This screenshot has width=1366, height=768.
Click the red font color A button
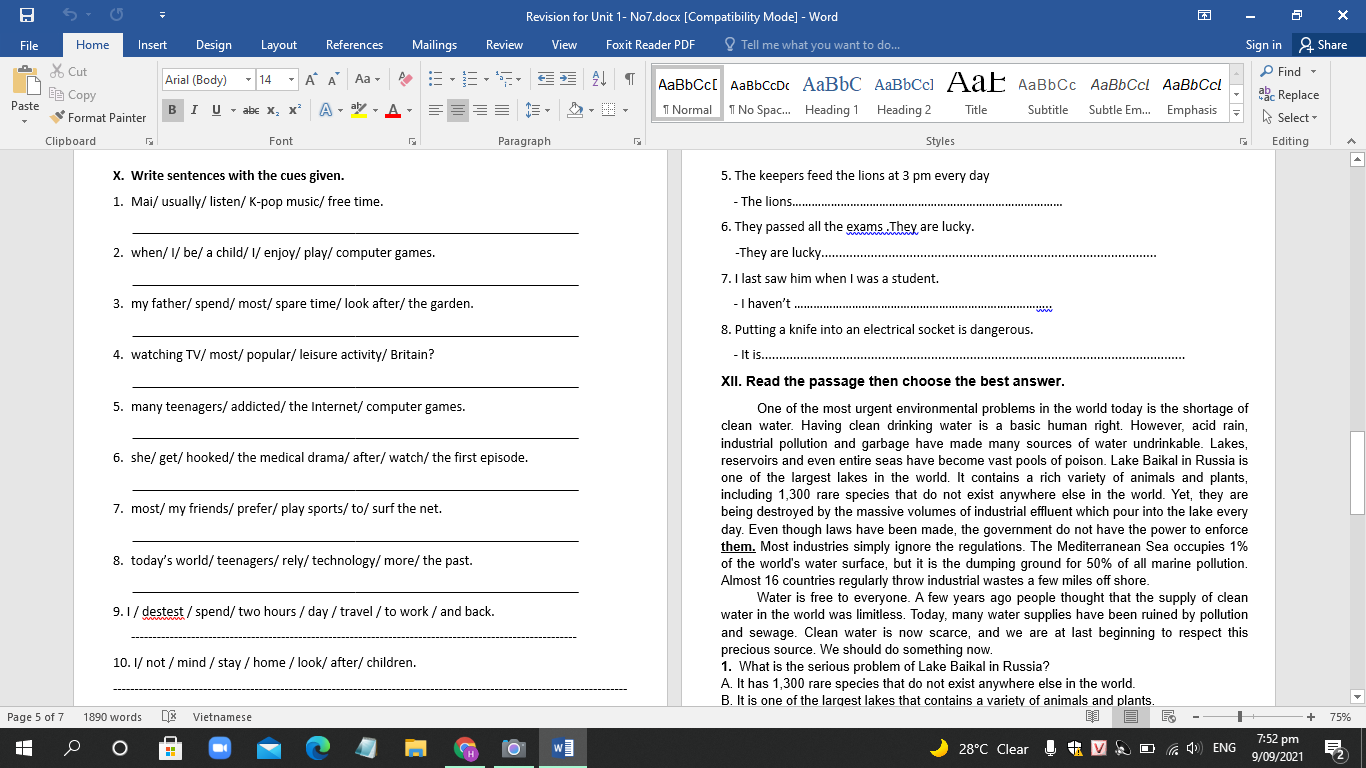coord(393,110)
